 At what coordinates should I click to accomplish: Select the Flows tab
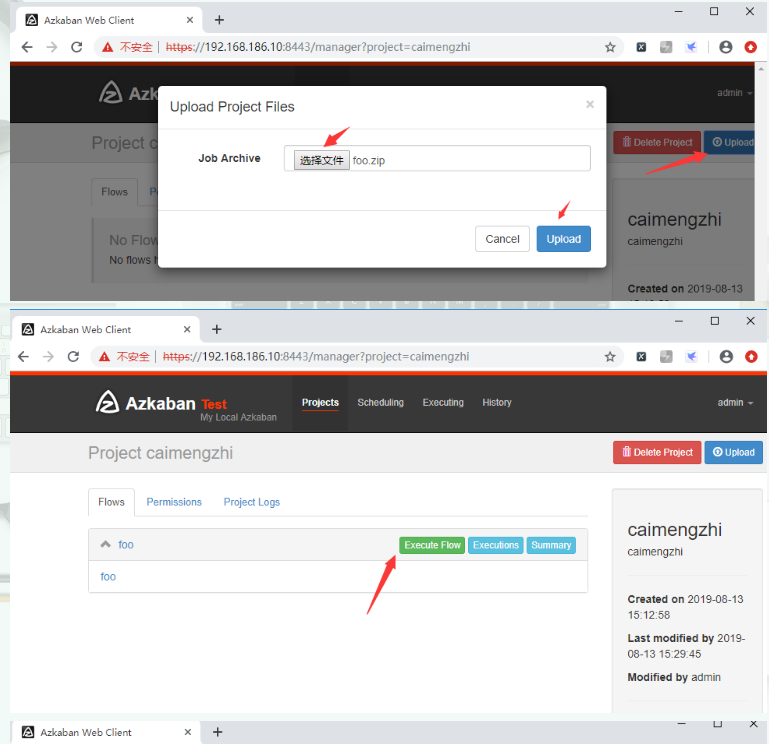pos(111,502)
